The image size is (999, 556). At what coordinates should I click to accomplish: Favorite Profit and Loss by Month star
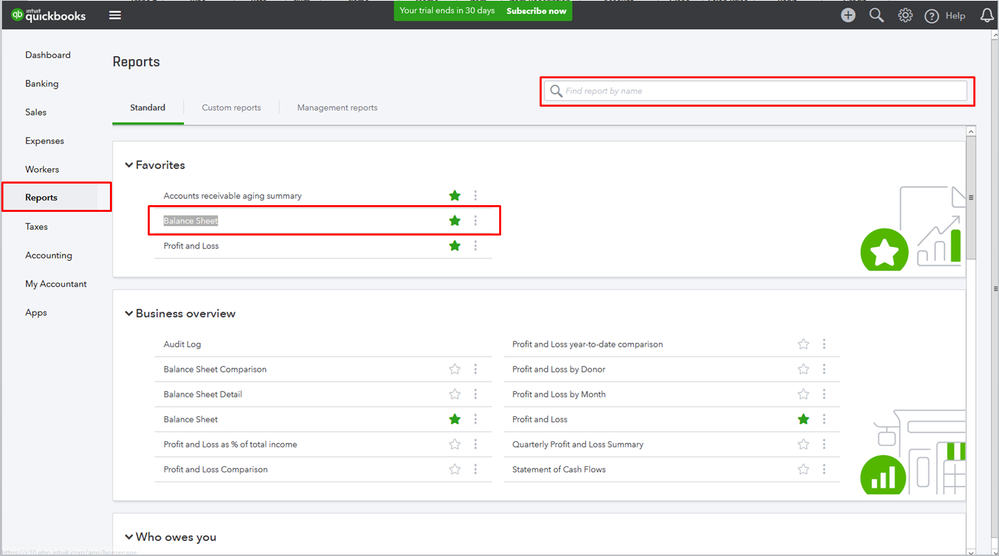point(803,394)
